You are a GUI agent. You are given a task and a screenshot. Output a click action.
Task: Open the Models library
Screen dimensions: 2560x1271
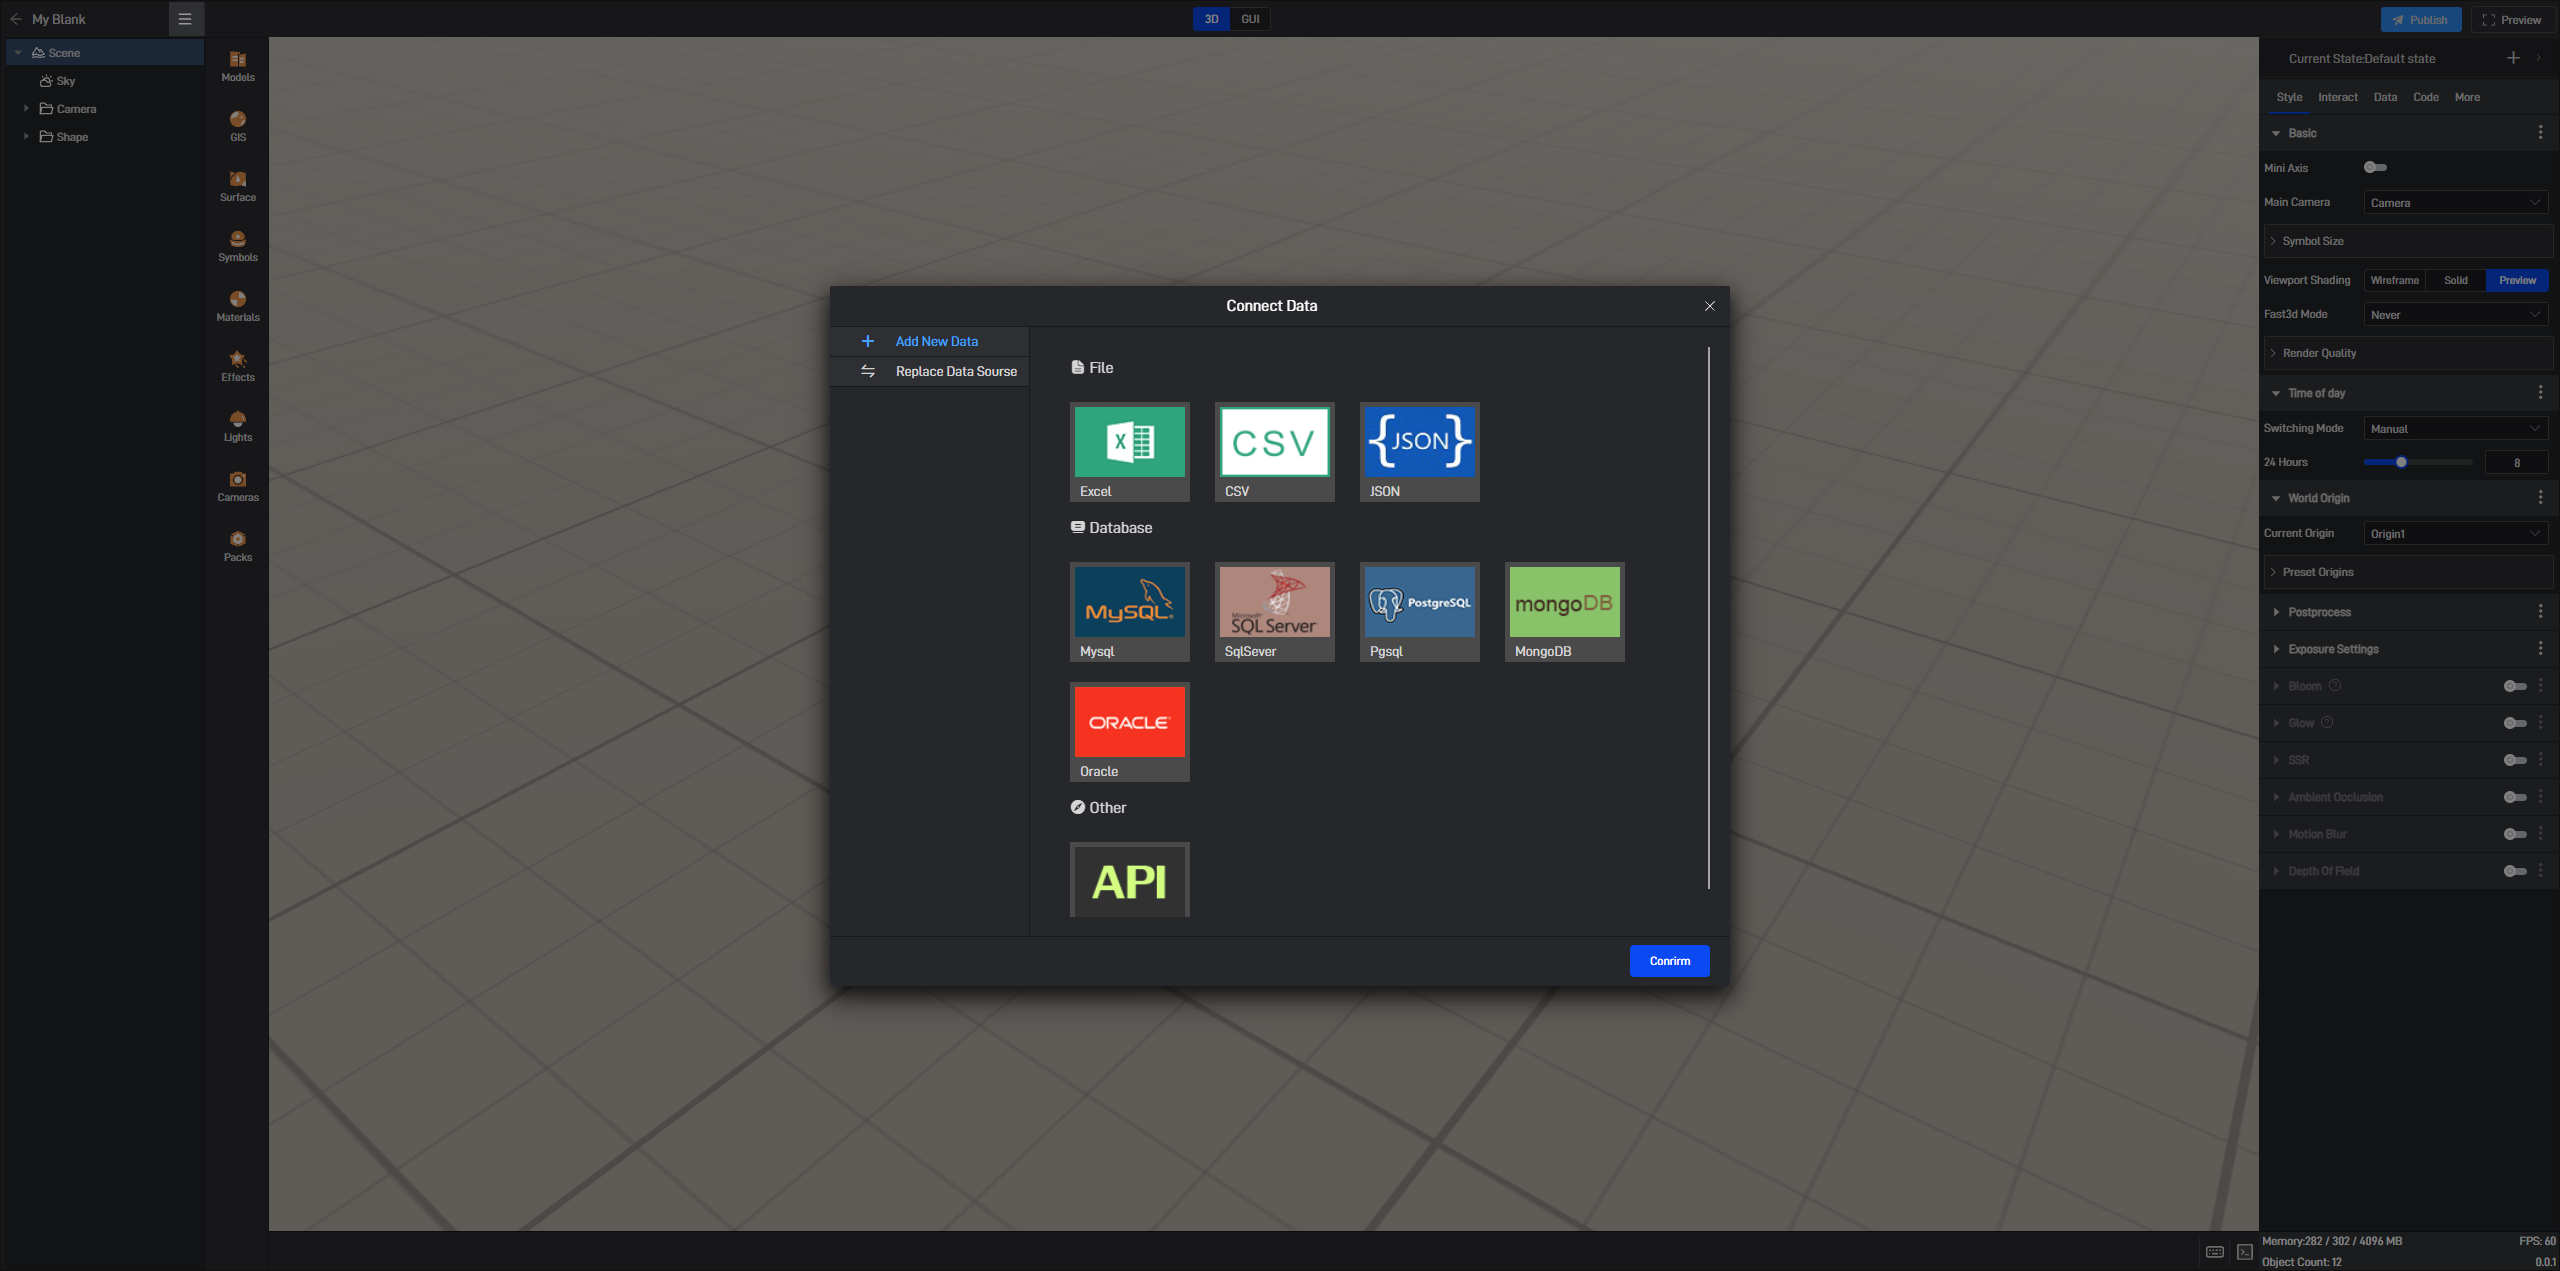[238, 66]
